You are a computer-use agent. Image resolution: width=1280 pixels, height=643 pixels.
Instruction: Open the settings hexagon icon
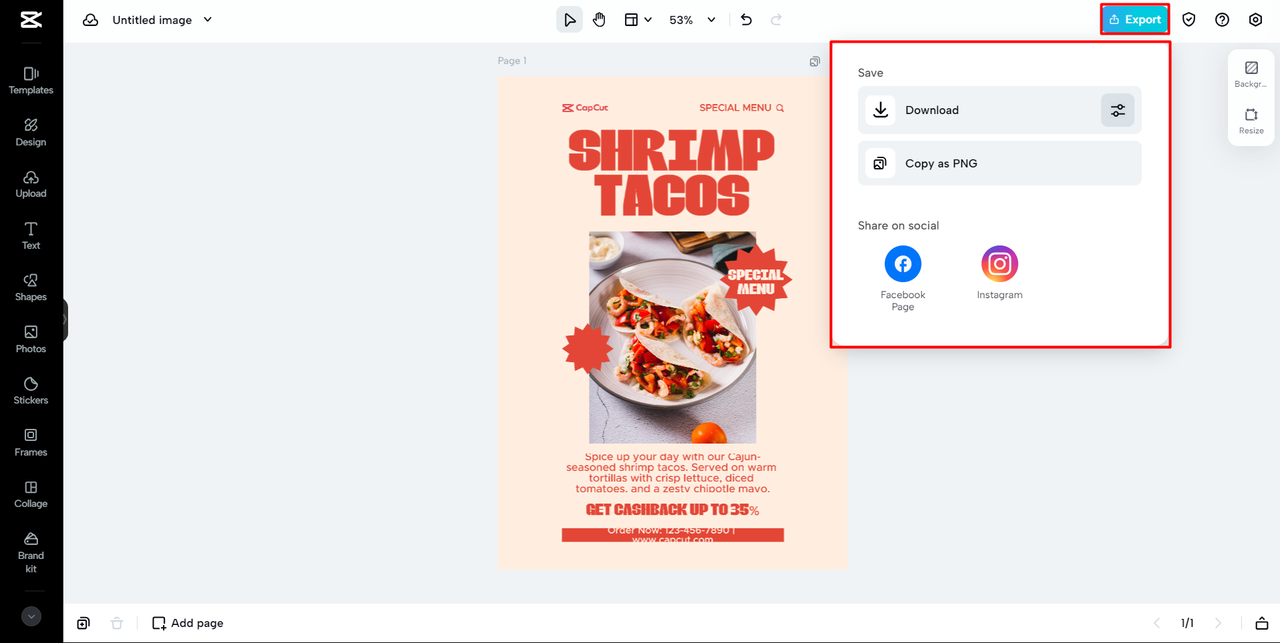[1256, 20]
